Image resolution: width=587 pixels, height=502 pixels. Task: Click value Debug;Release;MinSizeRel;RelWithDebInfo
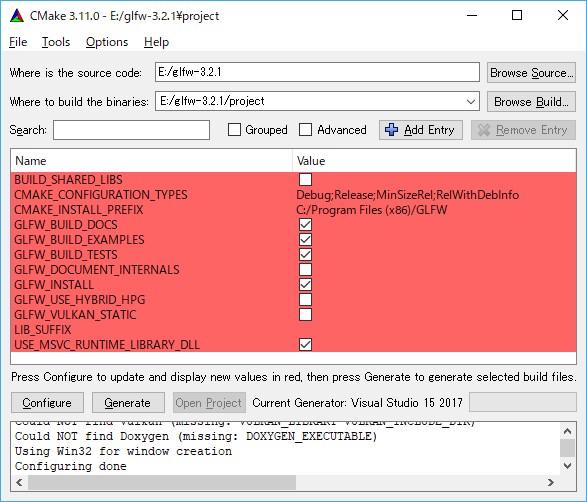pyautogui.click(x=407, y=195)
